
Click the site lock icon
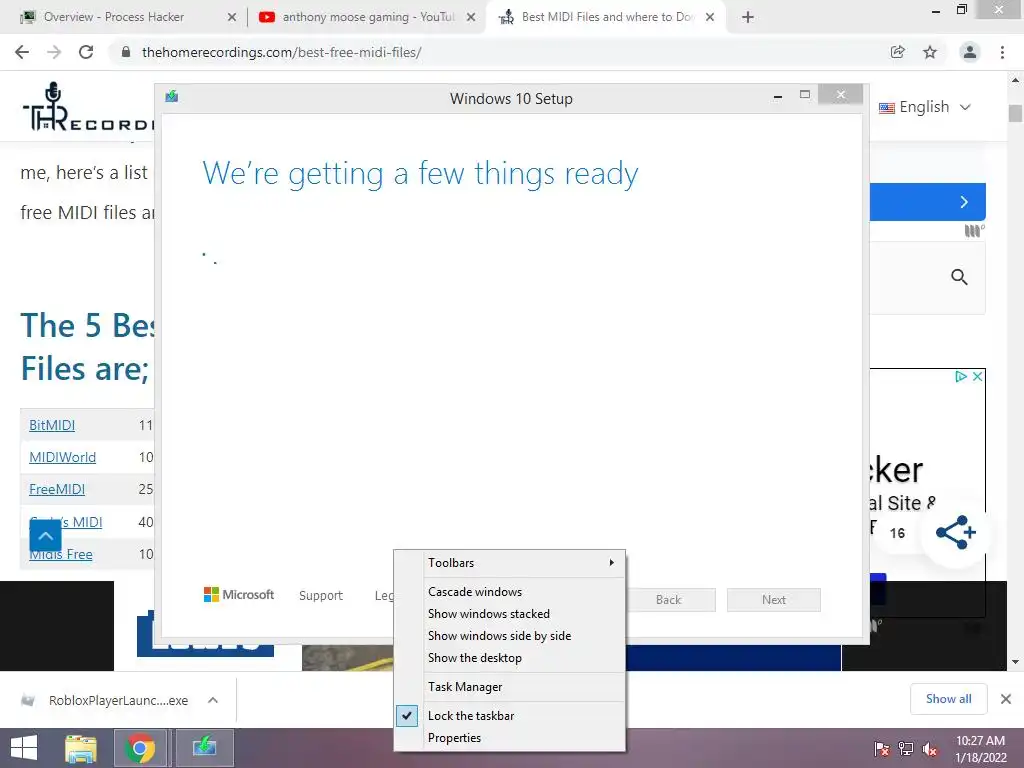[126, 52]
